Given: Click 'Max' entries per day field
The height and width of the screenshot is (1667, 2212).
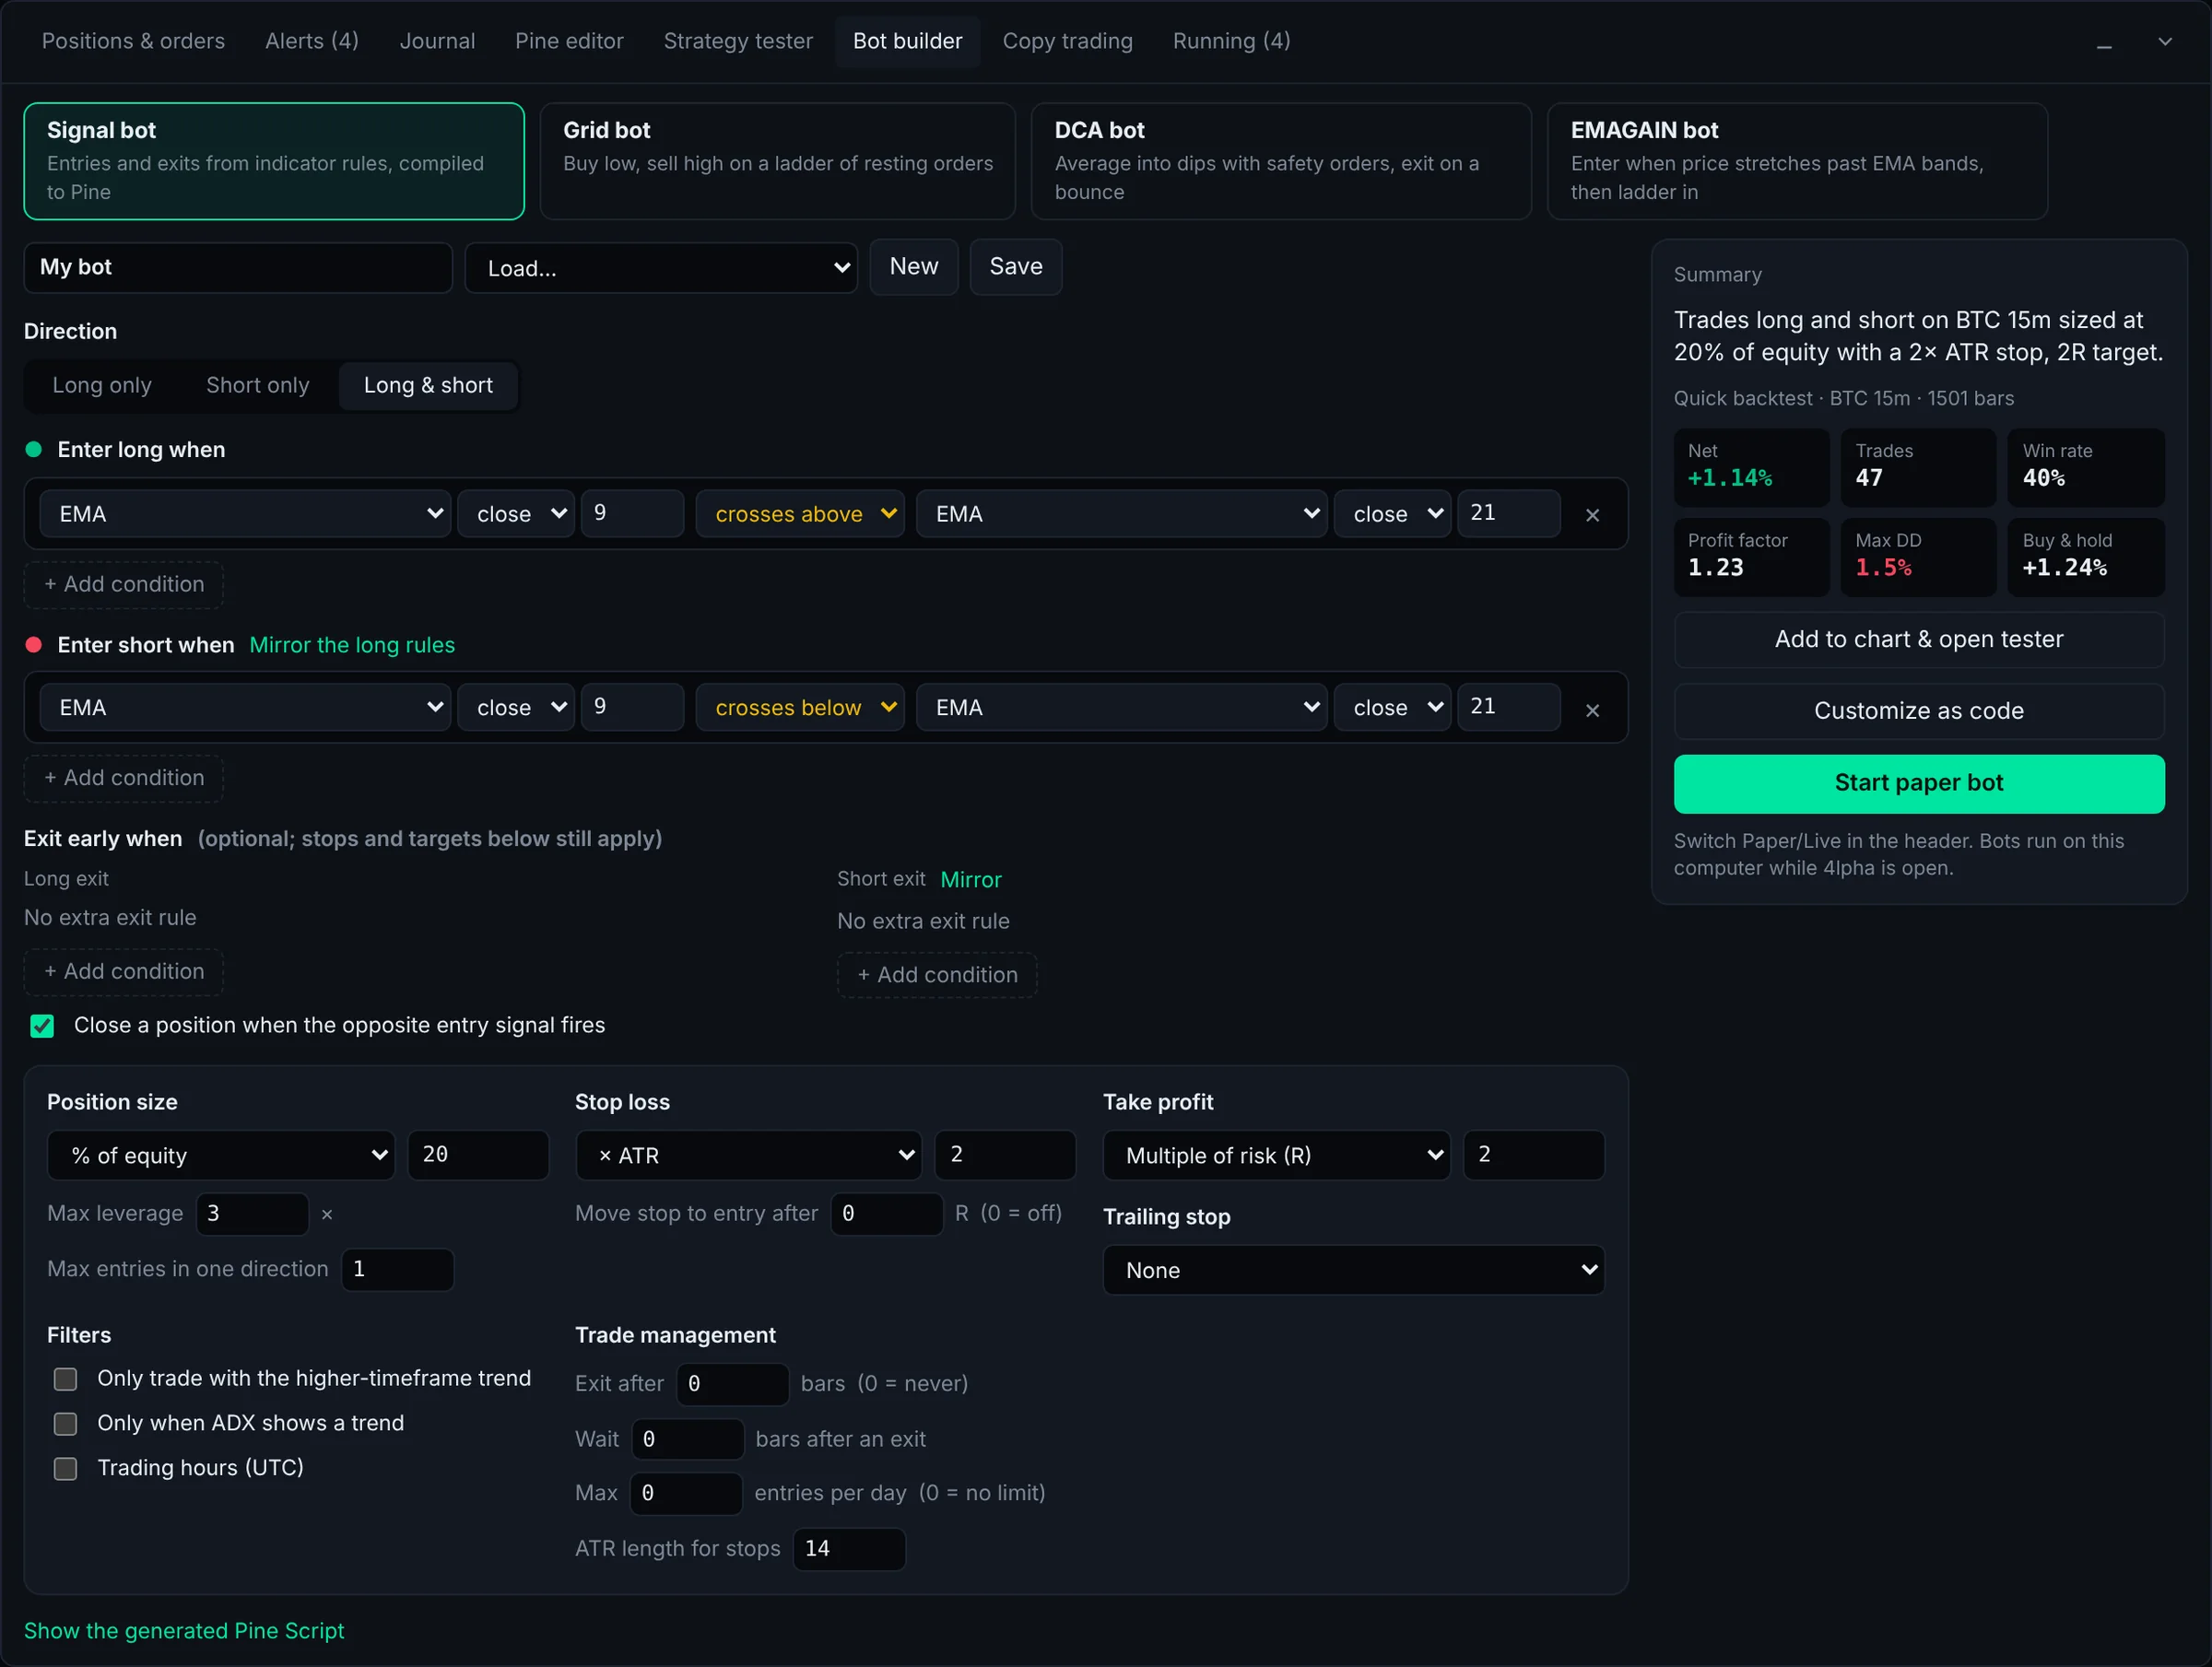Looking at the screenshot, I should [x=686, y=1494].
